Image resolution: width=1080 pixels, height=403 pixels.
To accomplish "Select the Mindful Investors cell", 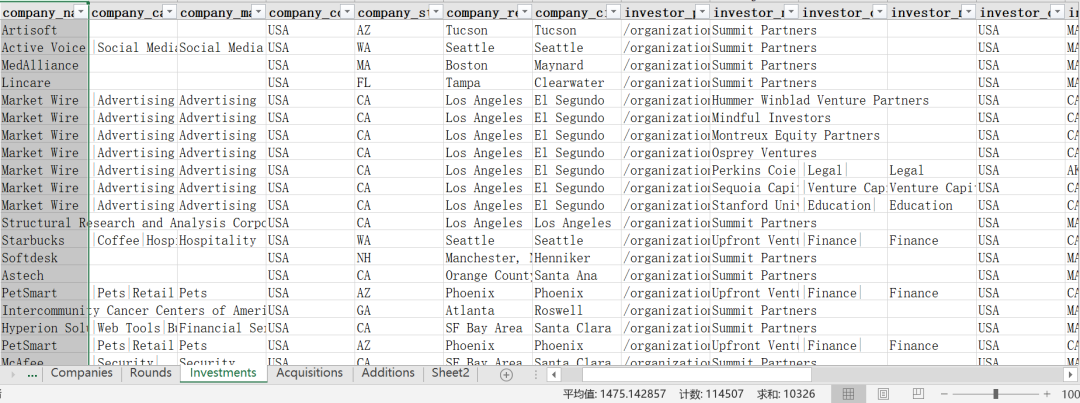I will click(x=755, y=118).
